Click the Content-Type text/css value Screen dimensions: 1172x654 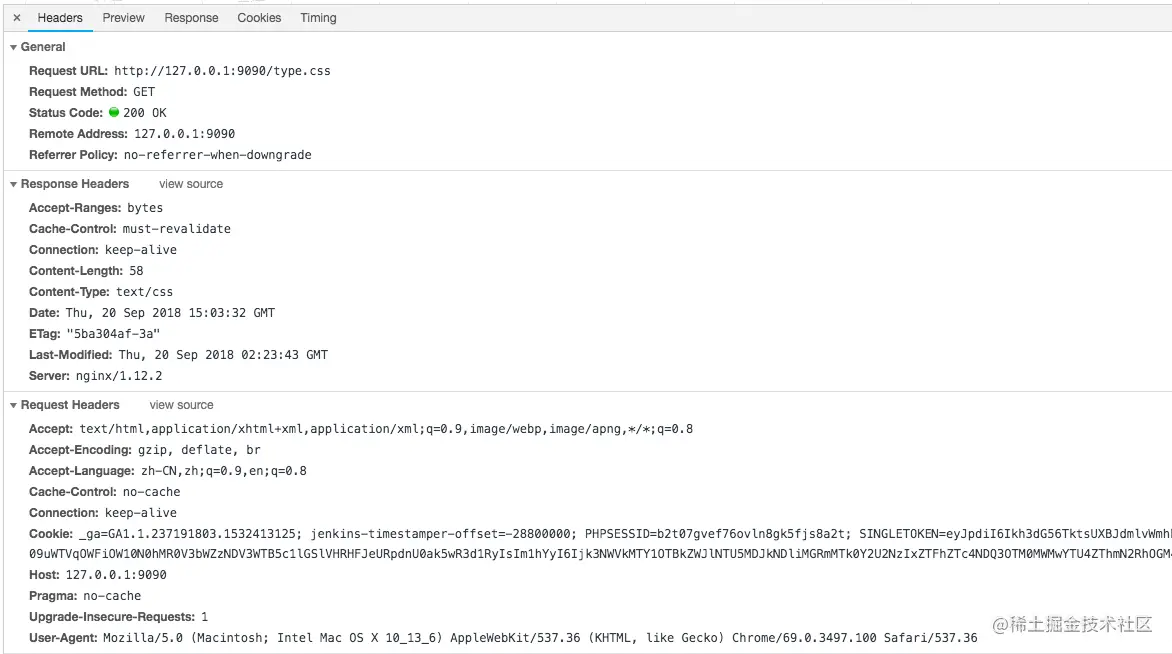pos(147,292)
